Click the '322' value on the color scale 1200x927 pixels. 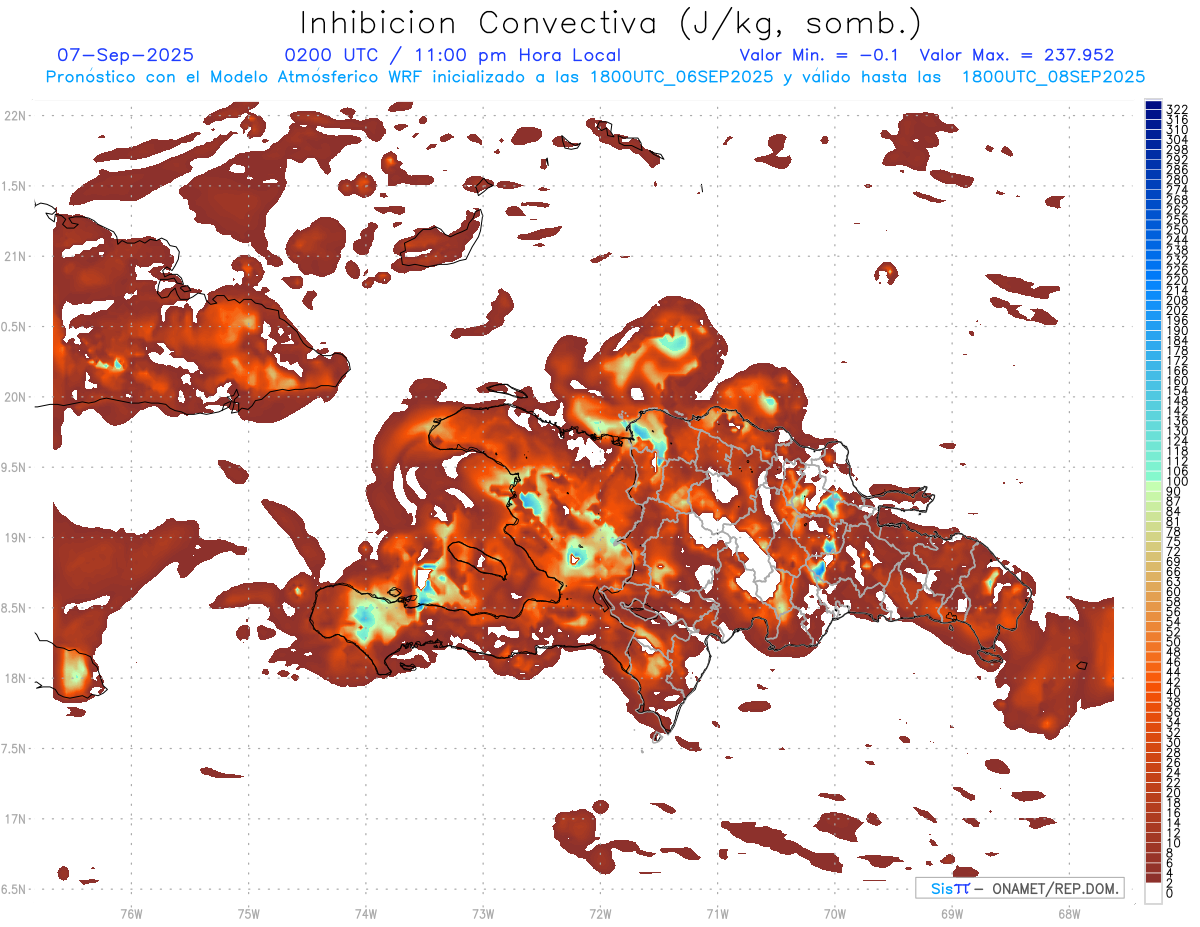click(x=1176, y=108)
